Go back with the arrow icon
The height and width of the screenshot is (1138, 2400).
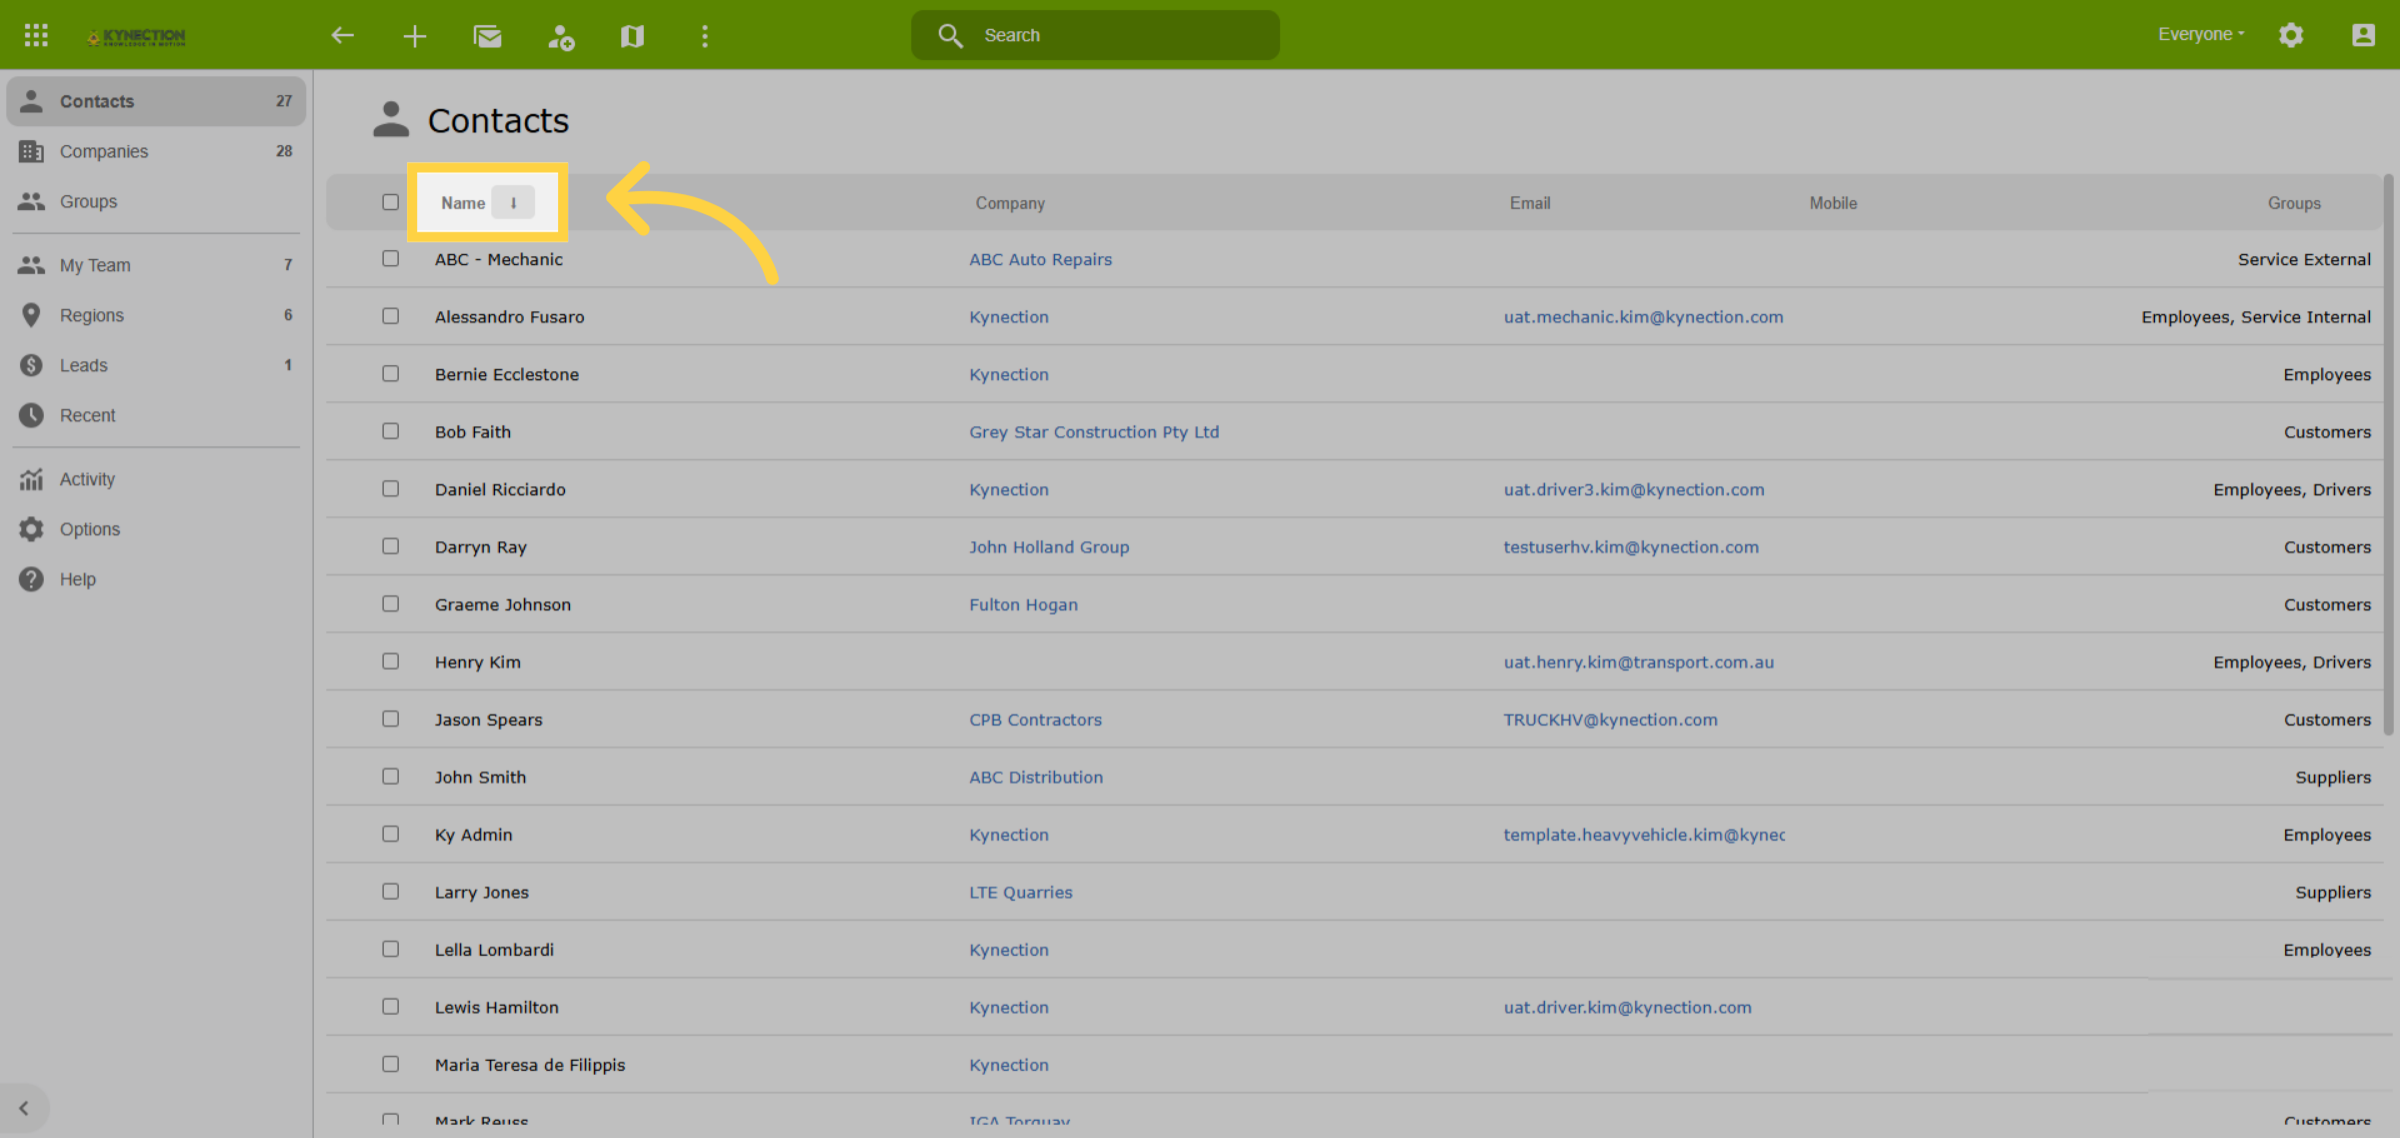(x=342, y=35)
